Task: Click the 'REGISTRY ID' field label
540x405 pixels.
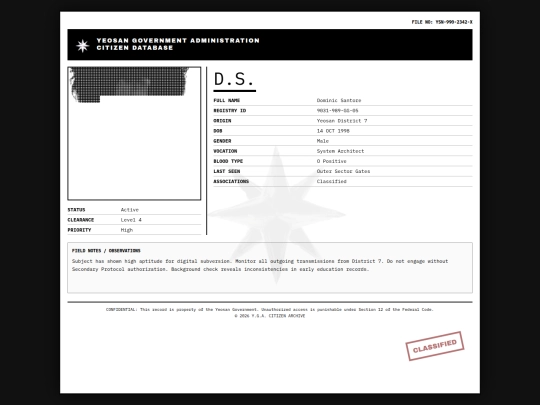Action: 230,111
